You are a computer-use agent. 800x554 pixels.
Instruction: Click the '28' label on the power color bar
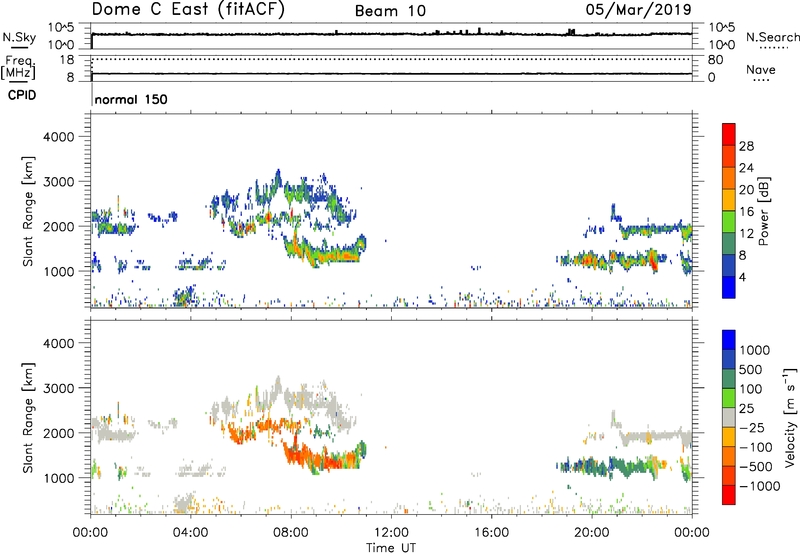pyautogui.click(x=746, y=146)
